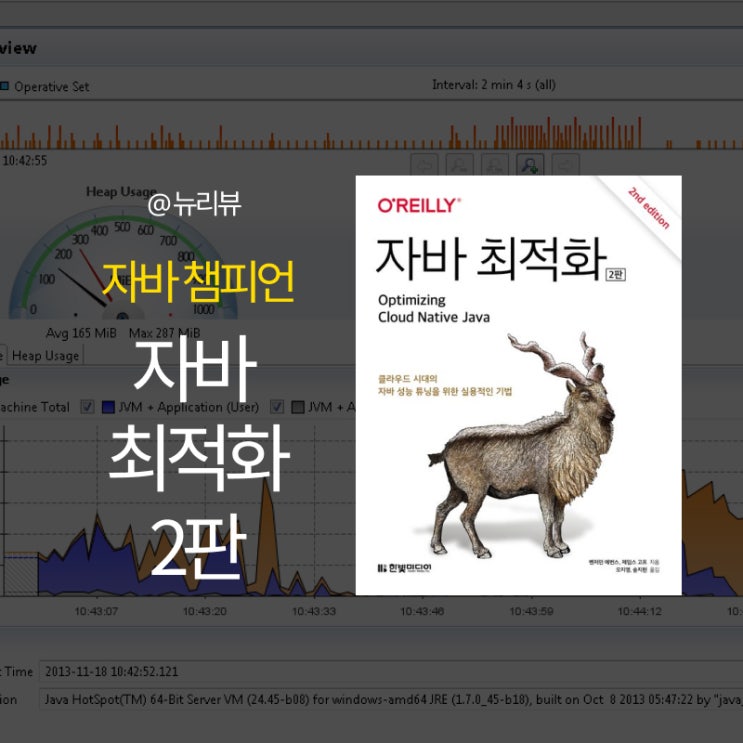Click the 'Interval: 2 min 4 s (all)' text

pyautogui.click(x=494, y=85)
